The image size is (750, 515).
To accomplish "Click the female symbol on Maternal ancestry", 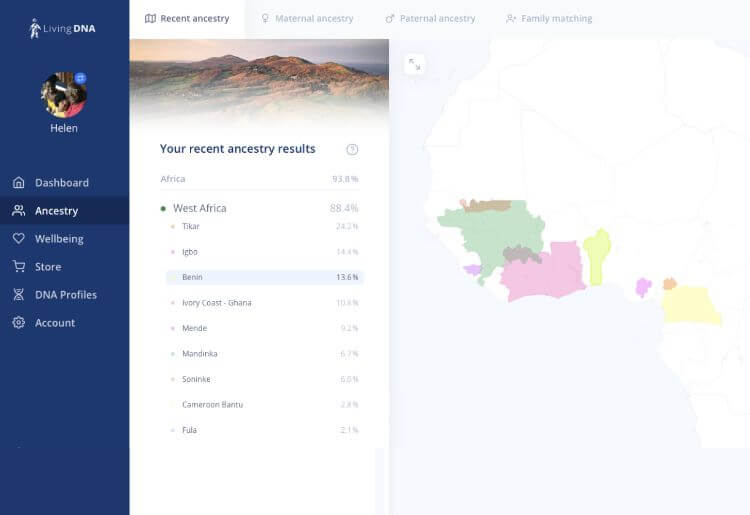I will coord(265,18).
